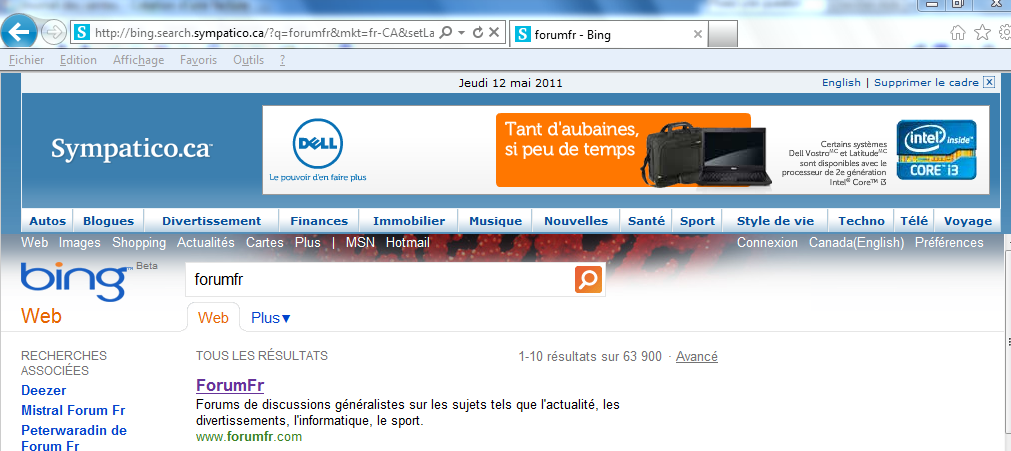
Task: Open the Nouvelles section
Action: click(576, 221)
